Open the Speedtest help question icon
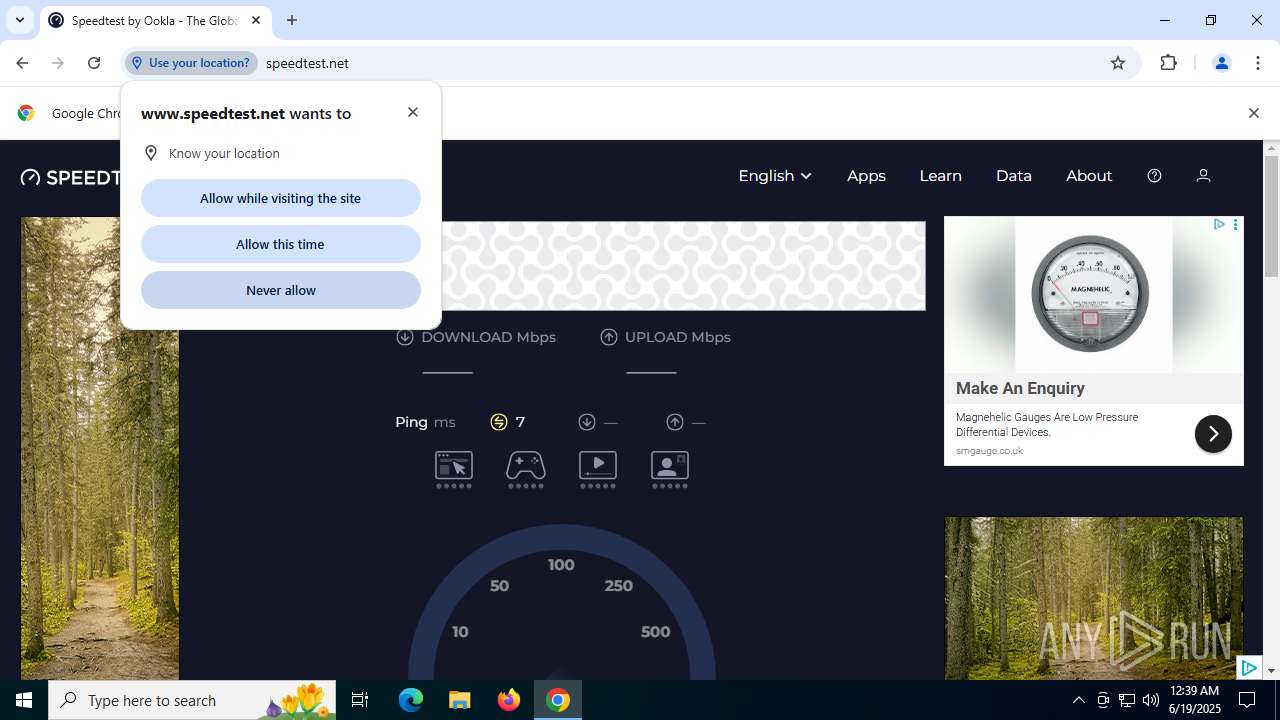The height and width of the screenshot is (720, 1280). point(1154,176)
